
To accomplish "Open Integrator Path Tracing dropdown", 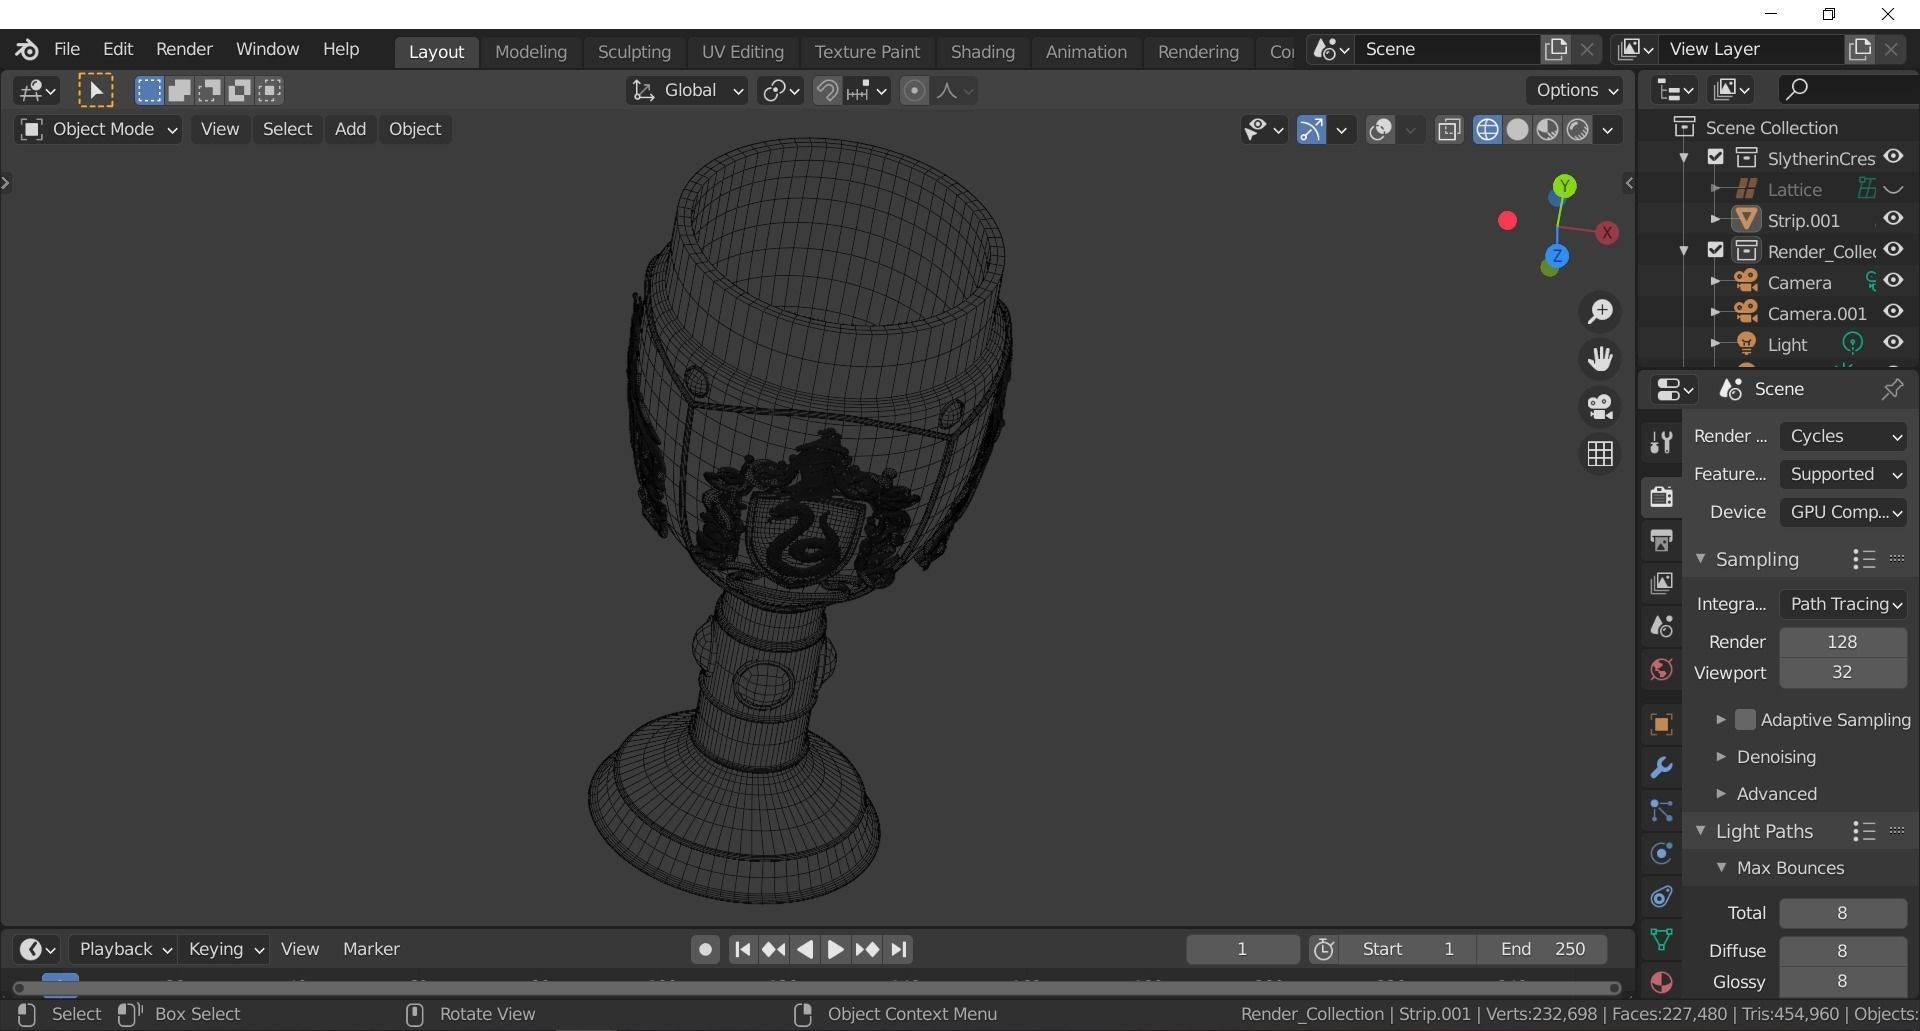I will click(x=1843, y=604).
